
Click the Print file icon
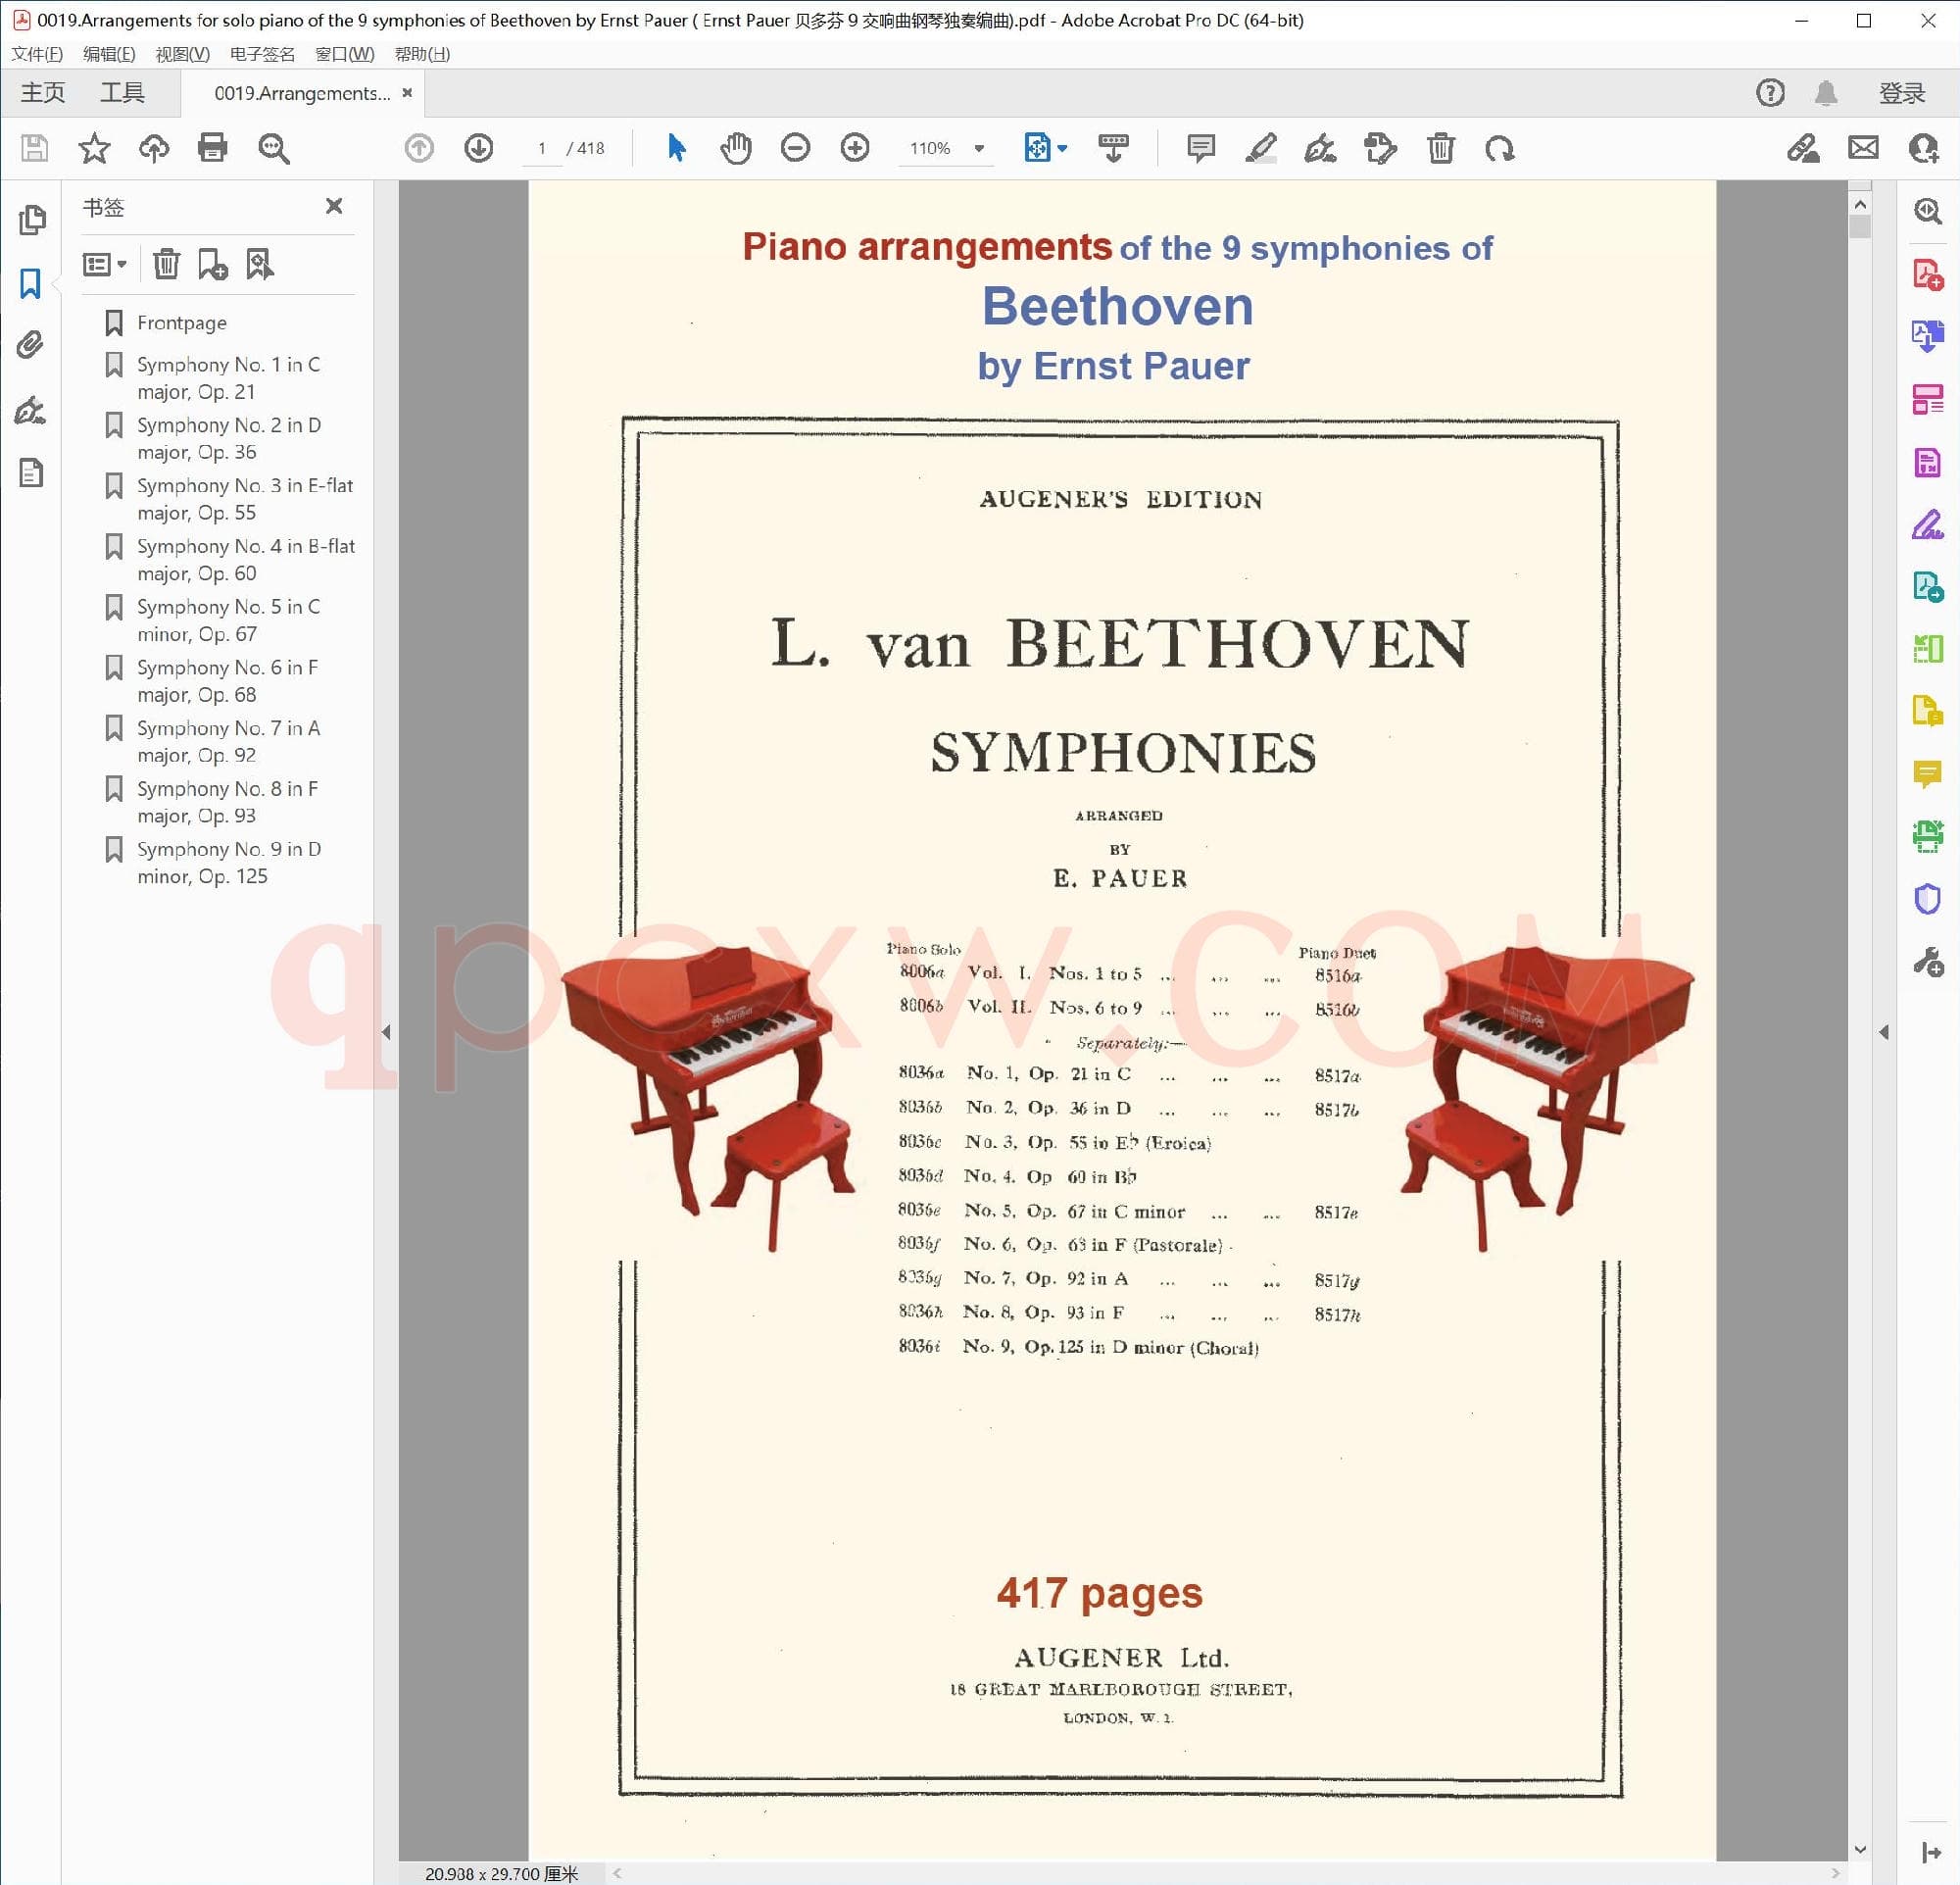[212, 148]
